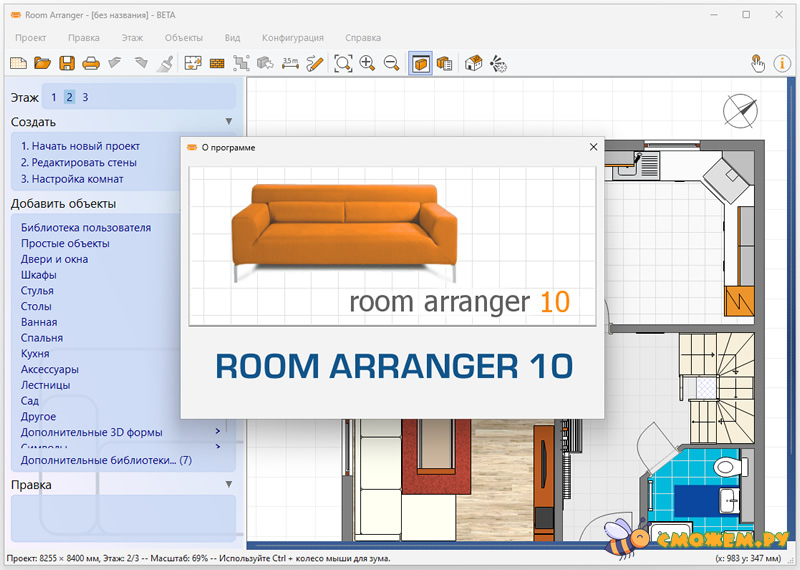Expand Дополнительные 3D формы submenu arrow
800x570 pixels.
tap(218, 432)
